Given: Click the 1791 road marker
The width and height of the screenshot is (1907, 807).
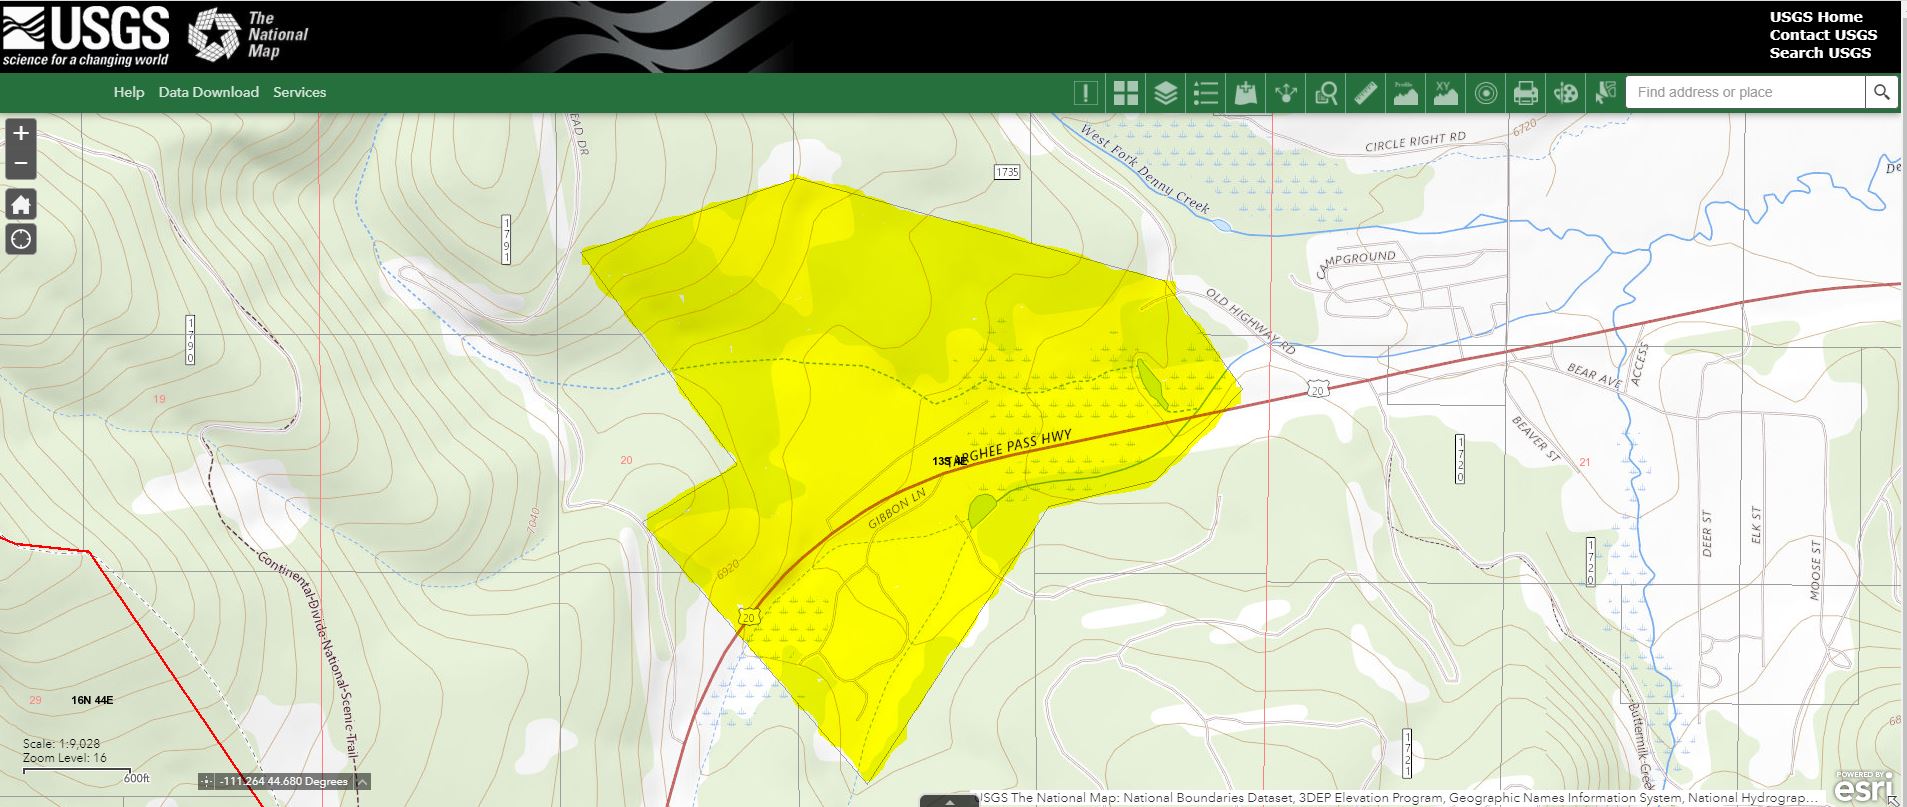Looking at the screenshot, I should tap(506, 240).
